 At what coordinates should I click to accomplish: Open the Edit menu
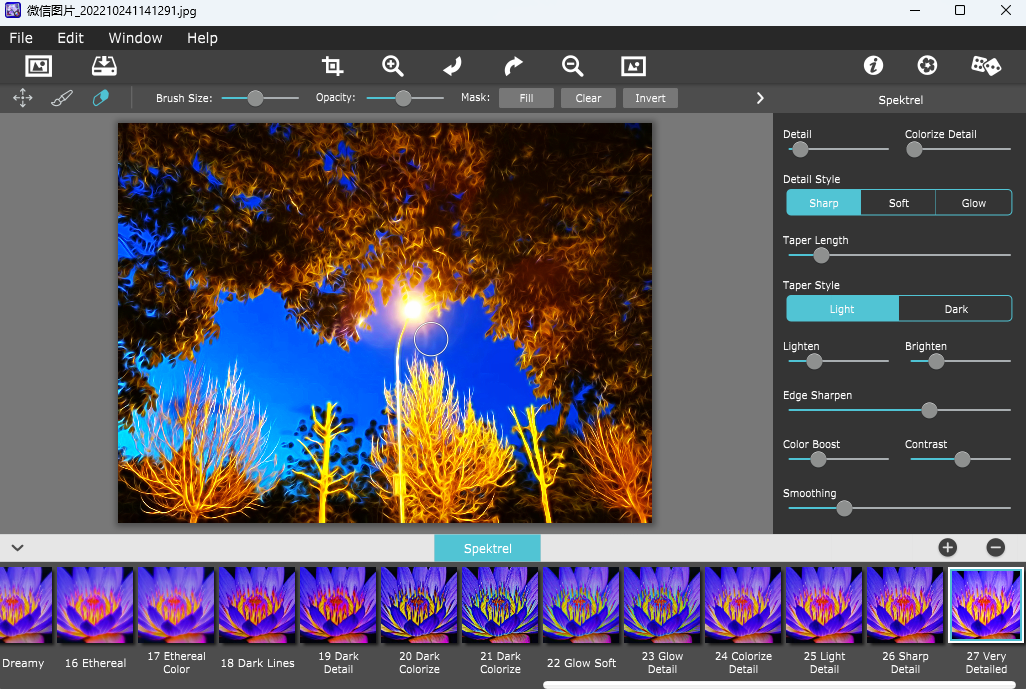click(x=70, y=38)
